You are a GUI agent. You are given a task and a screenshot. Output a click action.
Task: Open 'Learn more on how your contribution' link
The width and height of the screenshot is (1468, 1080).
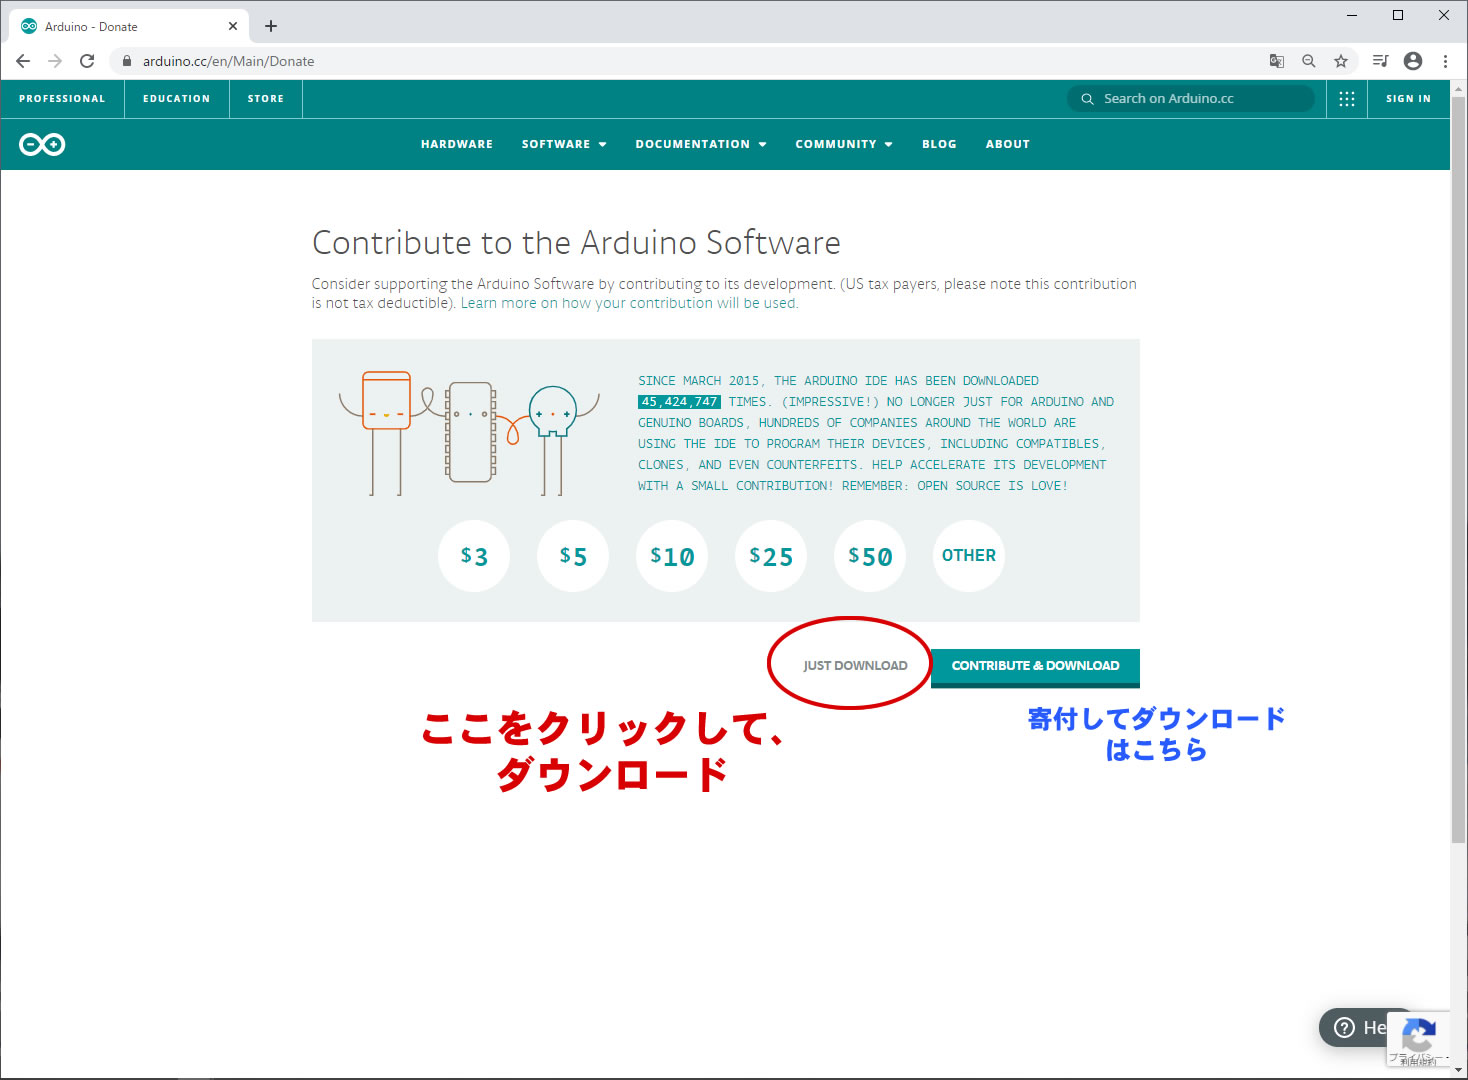(x=629, y=303)
